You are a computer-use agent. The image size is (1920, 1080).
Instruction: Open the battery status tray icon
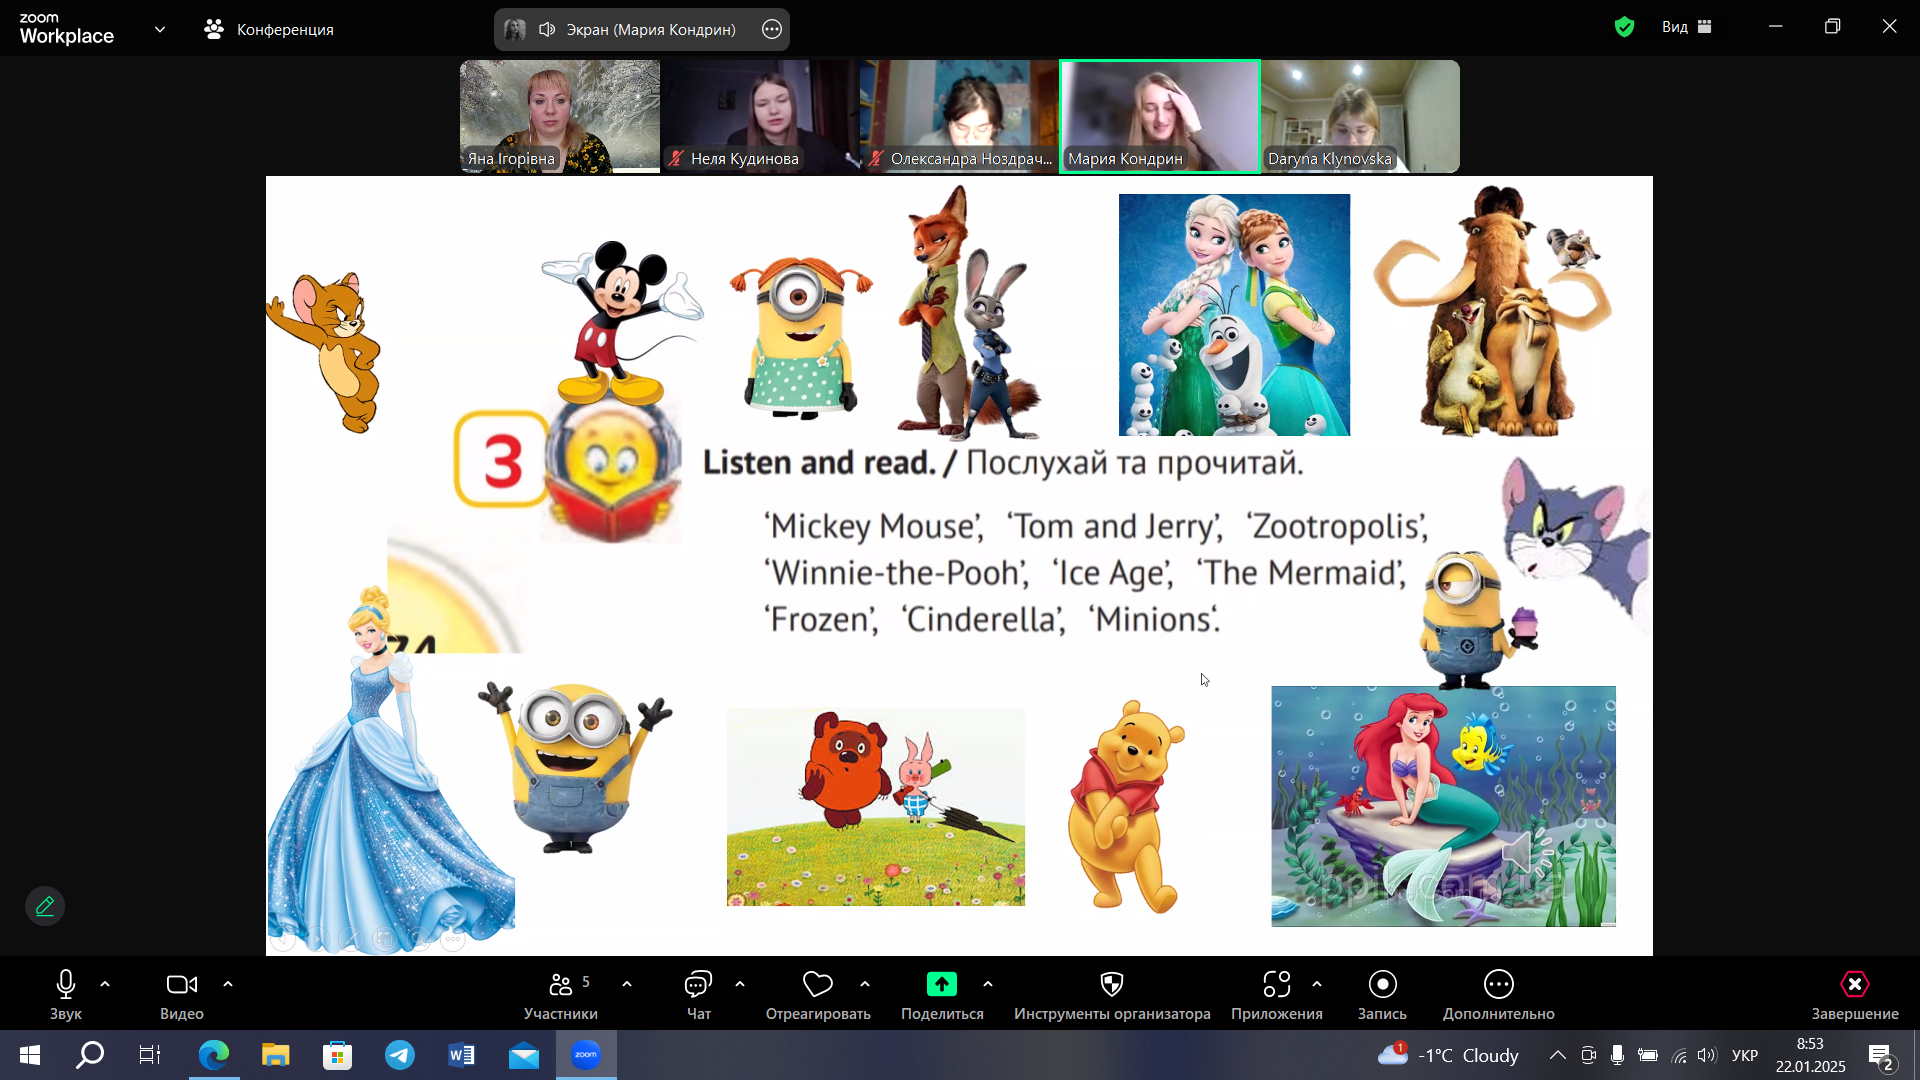pyautogui.click(x=1648, y=1055)
